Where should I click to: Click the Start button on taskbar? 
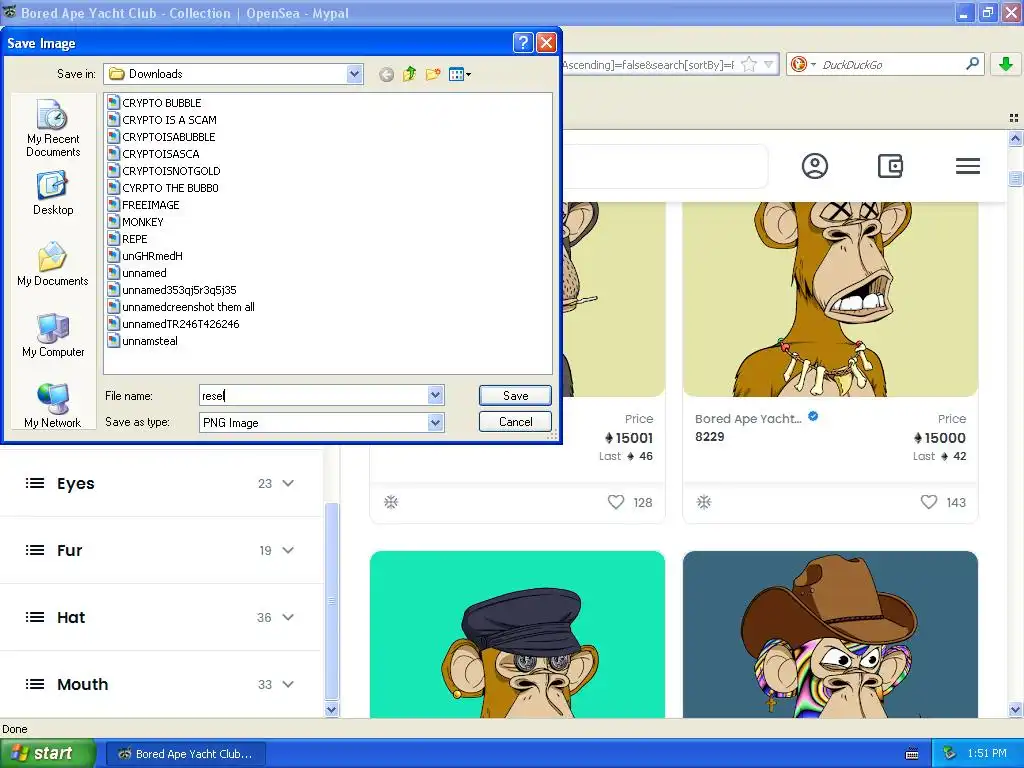[x=48, y=753]
